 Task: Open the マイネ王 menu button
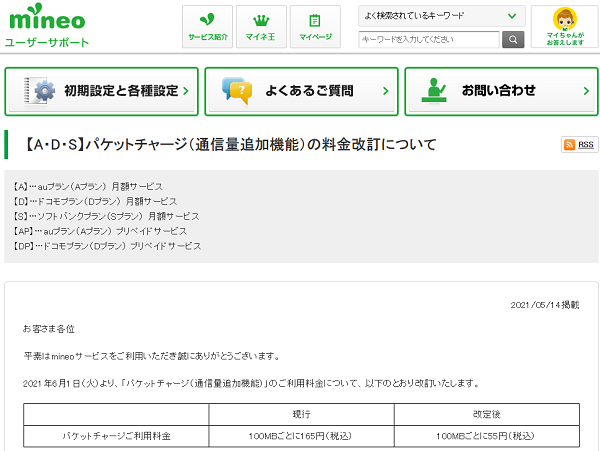pos(261,27)
